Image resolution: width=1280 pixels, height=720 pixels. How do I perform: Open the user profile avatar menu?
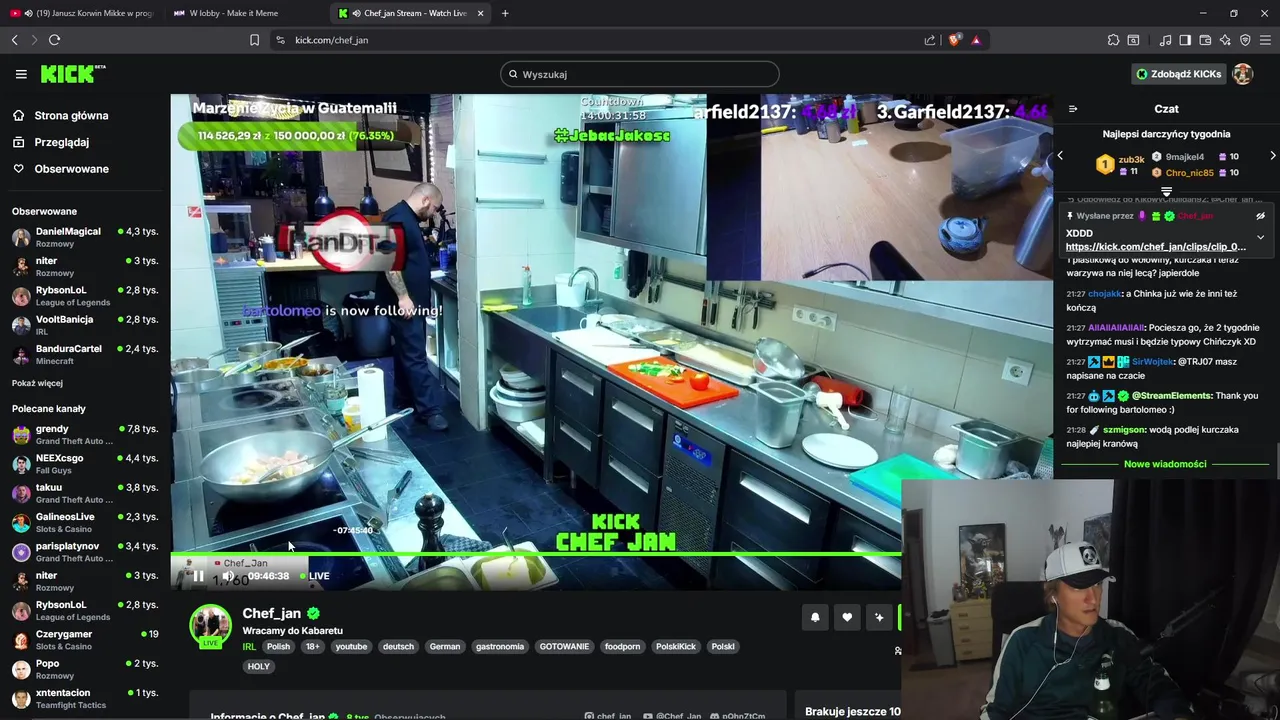point(1243,74)
